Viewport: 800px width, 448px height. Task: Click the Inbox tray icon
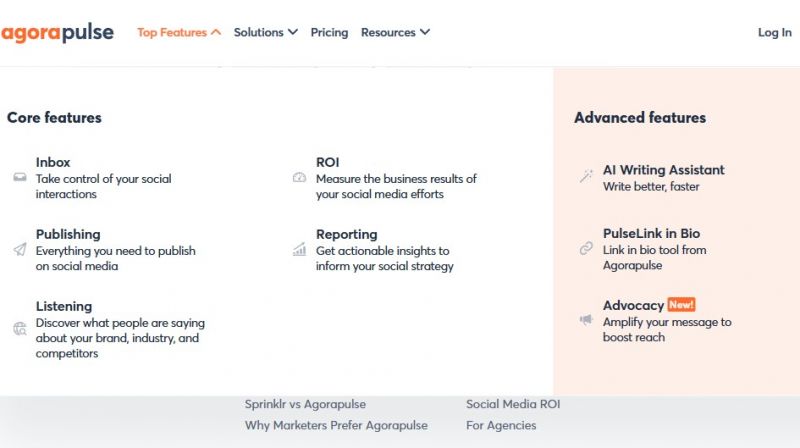[20, 178]
